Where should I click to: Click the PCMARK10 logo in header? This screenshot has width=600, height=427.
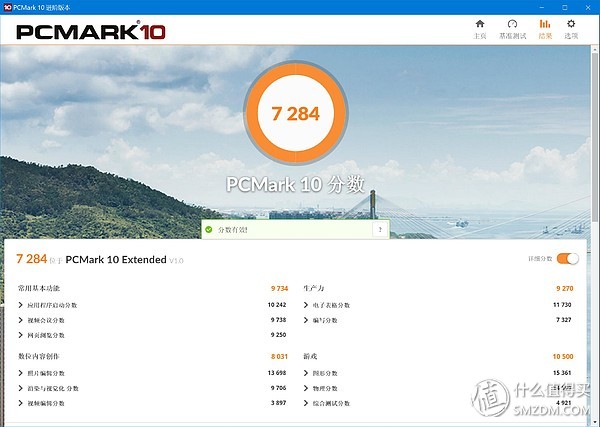point(91,32)
